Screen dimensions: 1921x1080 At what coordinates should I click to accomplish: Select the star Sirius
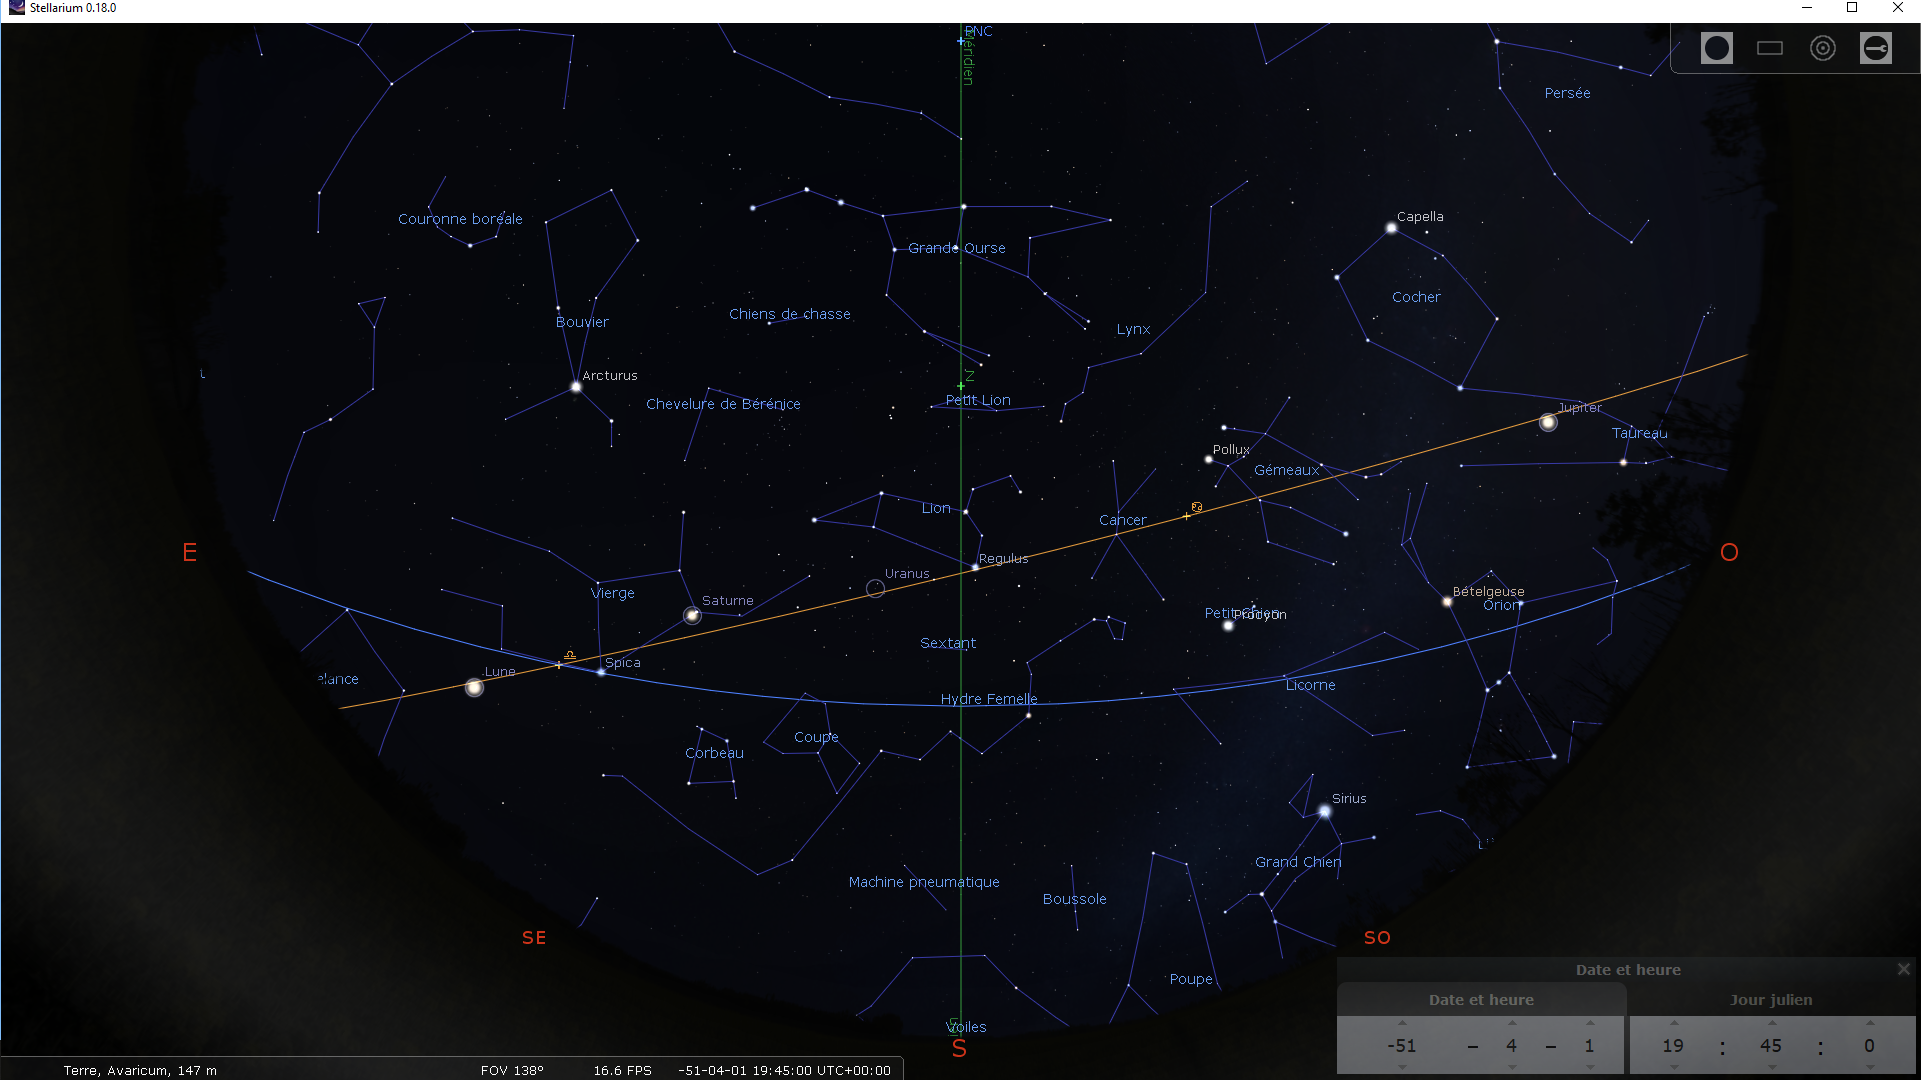[x=1324, y=812]
